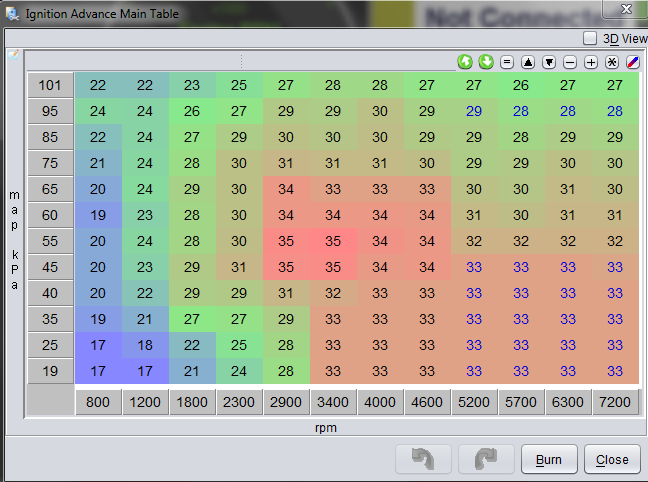
Task: Click the green down-arrow icon in table toolbar
Action: (486, 62)
